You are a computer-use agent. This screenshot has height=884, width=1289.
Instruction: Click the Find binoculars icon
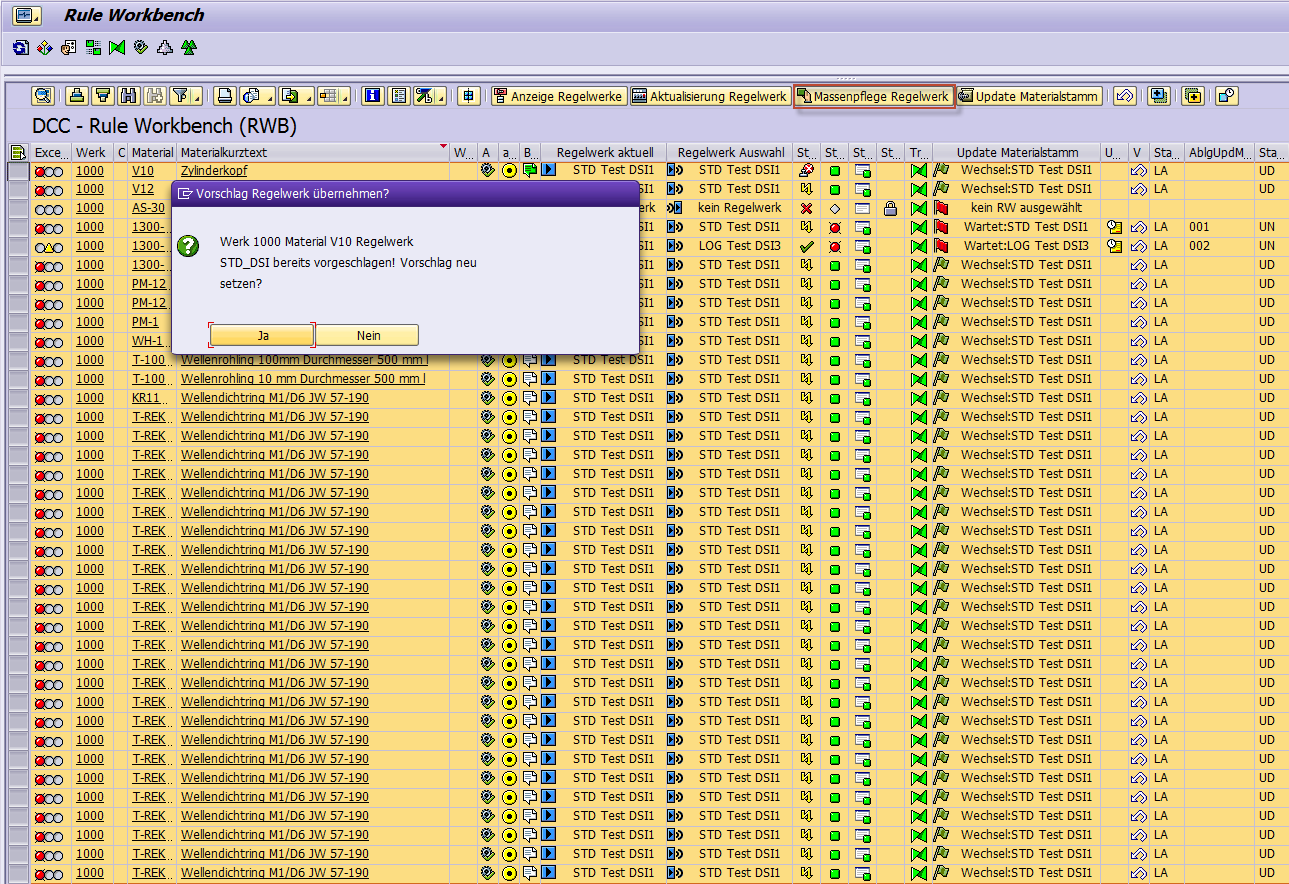[128, 96]
